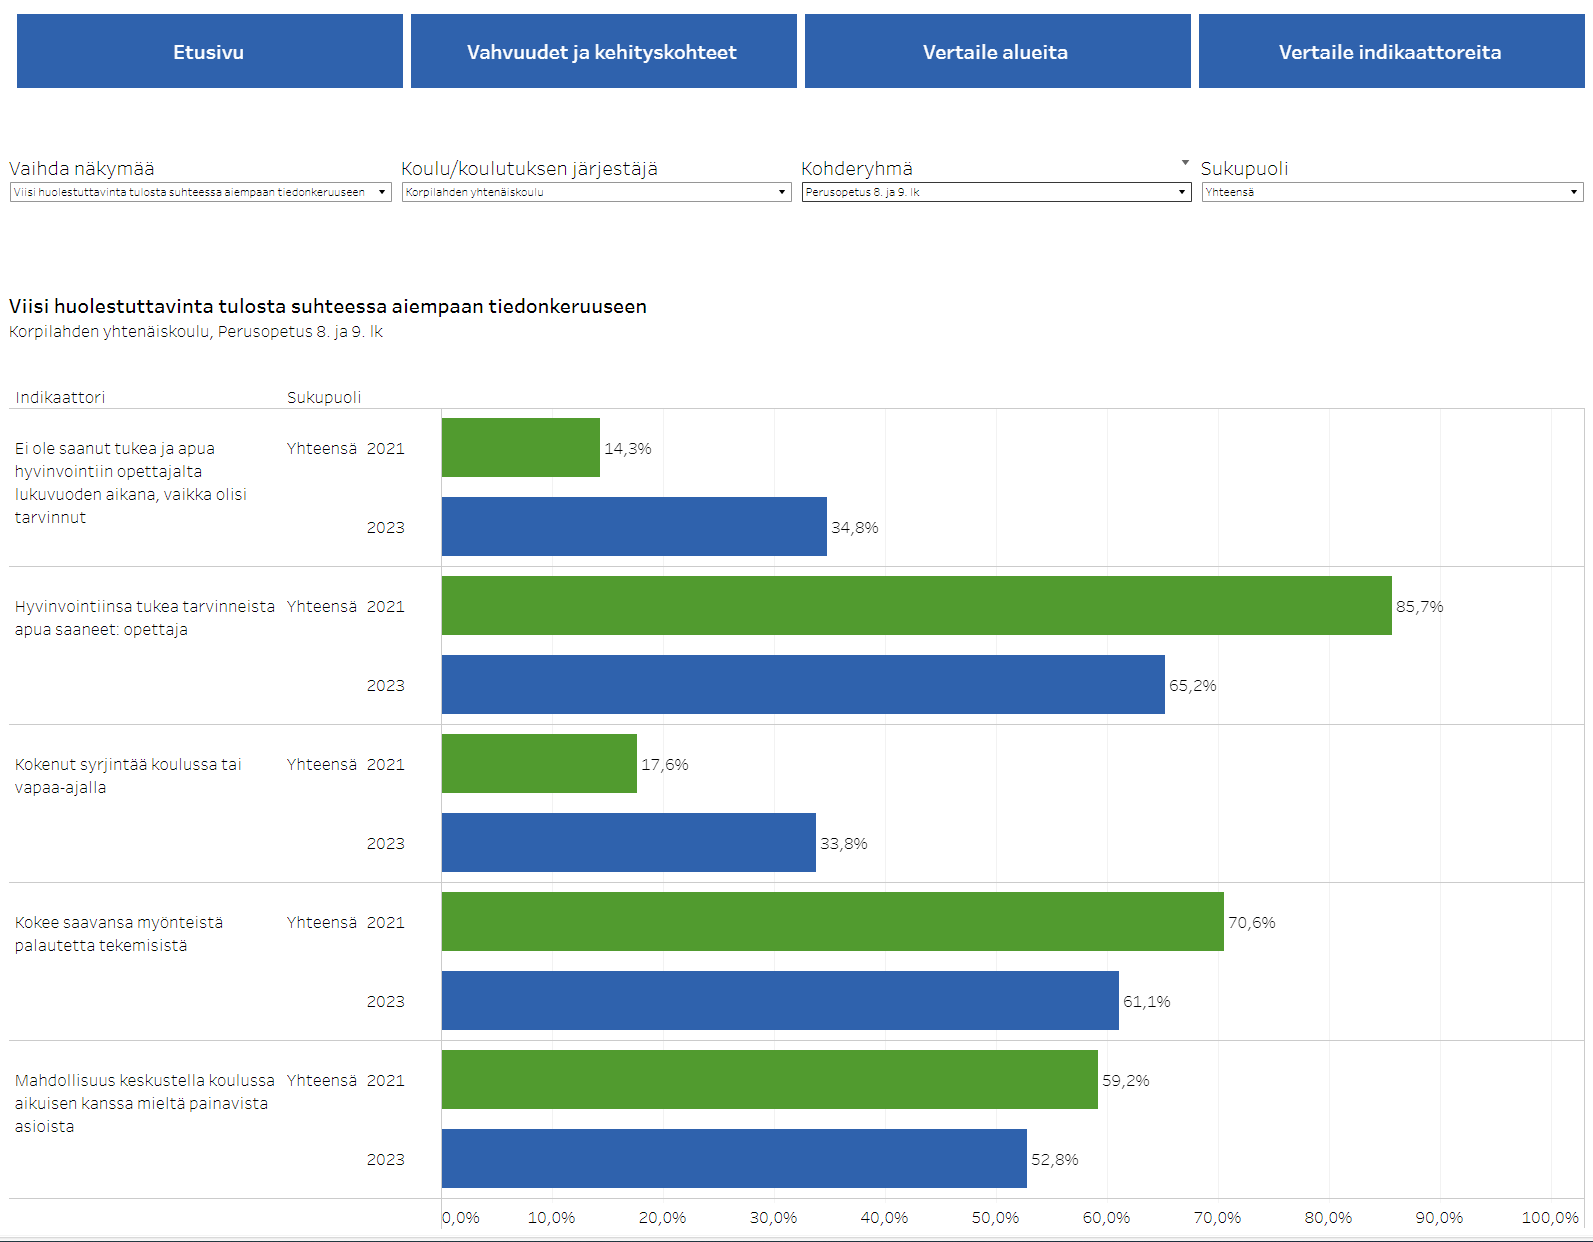The height and width of the screenshot is (1242, 1593).
Task: Select green 2021 bar showing 14,3%
Action: coord(520,448)
